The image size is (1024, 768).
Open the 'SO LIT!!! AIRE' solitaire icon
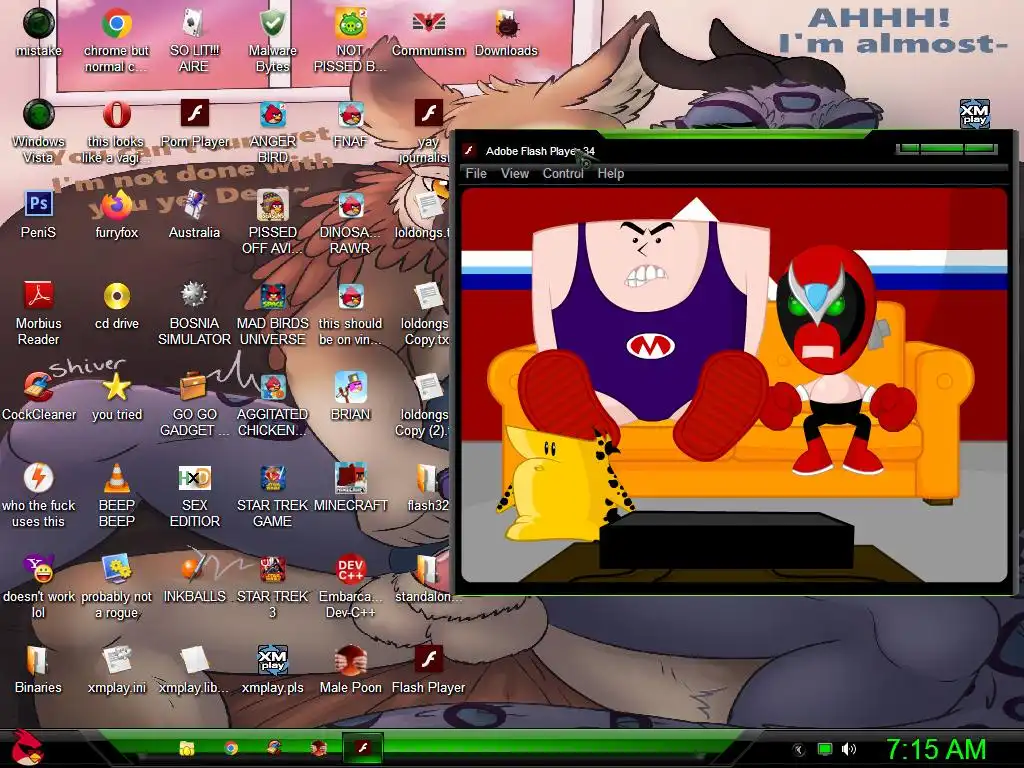coord(194,40)
